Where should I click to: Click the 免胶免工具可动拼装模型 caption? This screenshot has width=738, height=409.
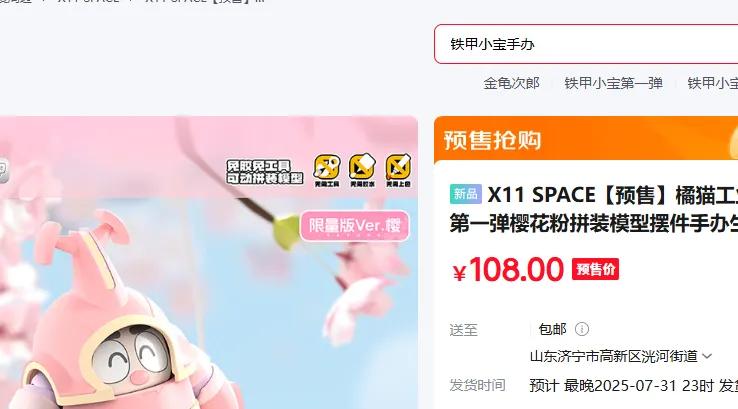click(x=265, y=171)
